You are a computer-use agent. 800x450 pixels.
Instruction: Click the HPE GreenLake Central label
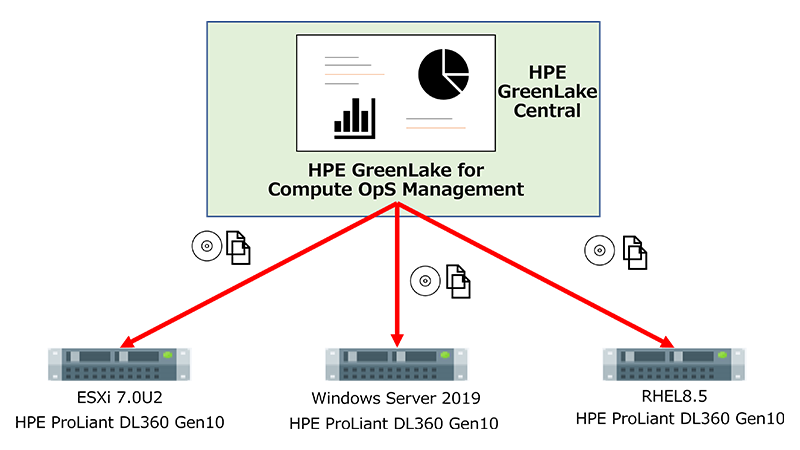coord(547,91)
